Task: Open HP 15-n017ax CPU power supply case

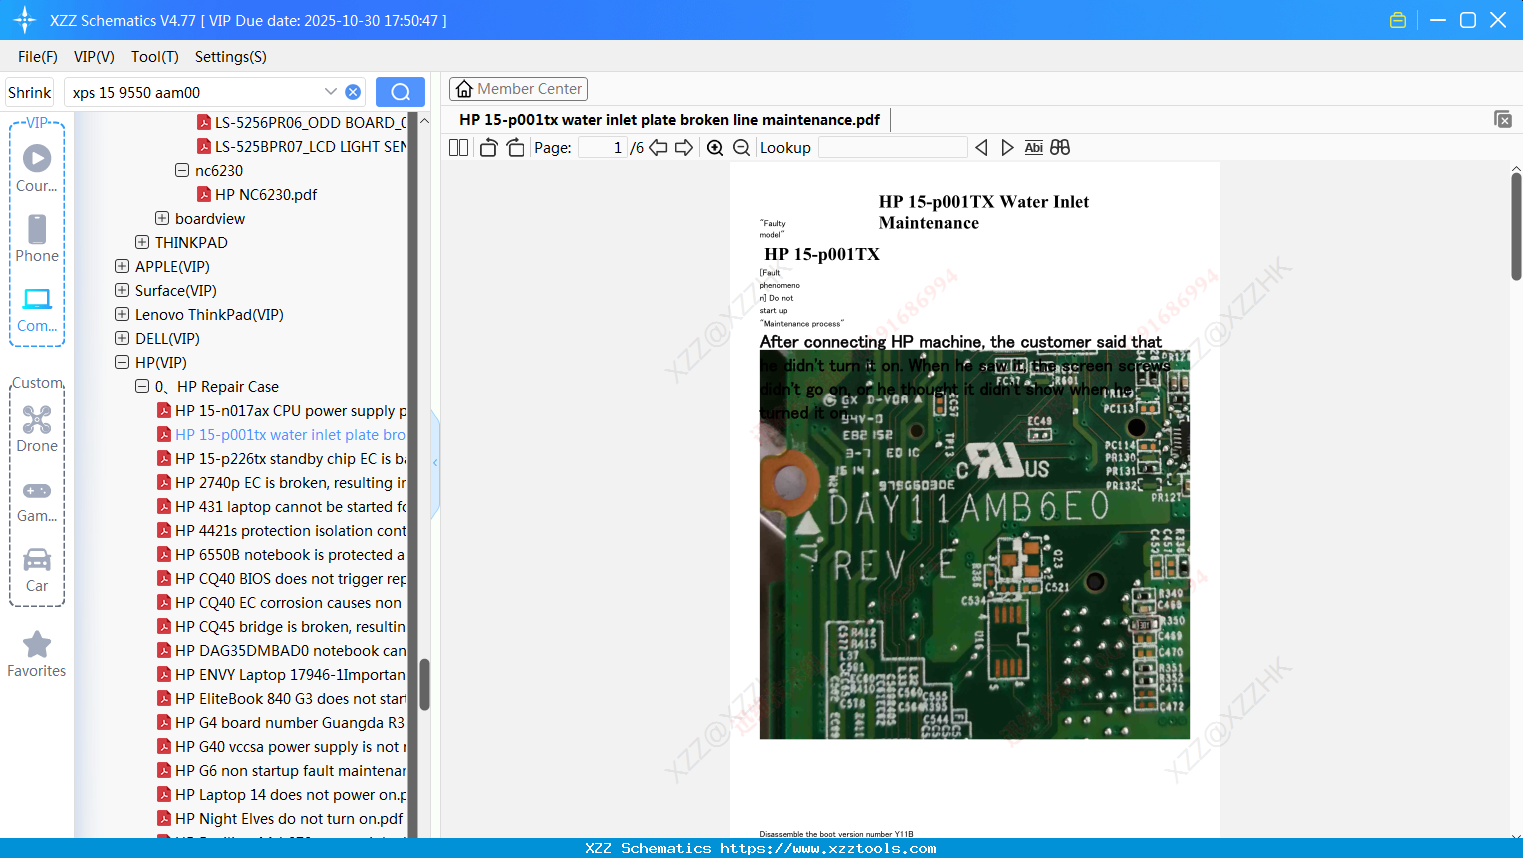Action: coord(281,410)
